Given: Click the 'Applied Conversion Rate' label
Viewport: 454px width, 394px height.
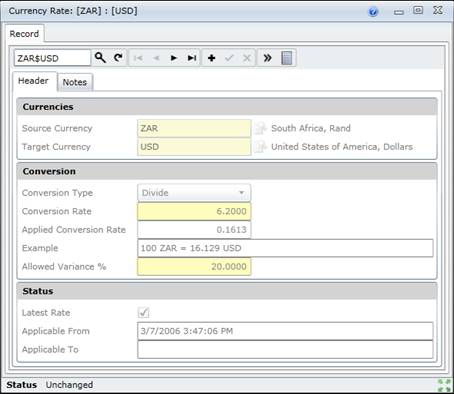Looking at the screenshot, I should 74,230.
